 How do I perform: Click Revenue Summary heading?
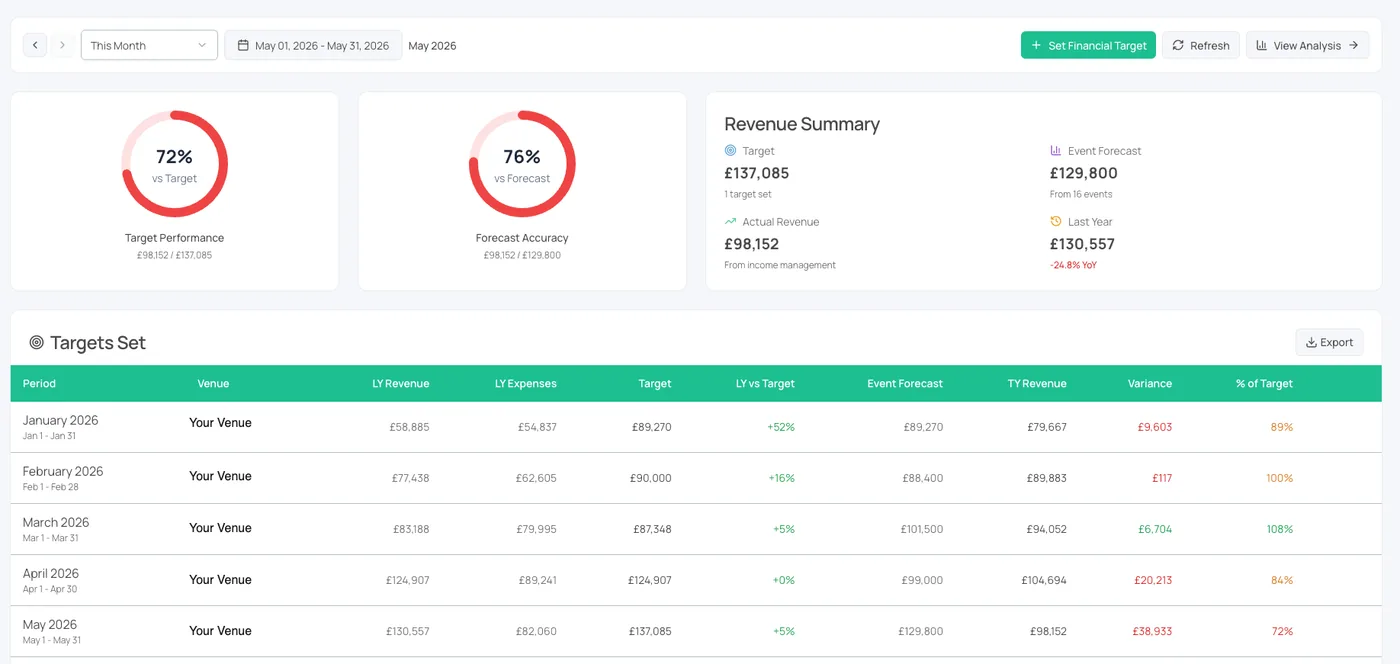click(802, 124)
